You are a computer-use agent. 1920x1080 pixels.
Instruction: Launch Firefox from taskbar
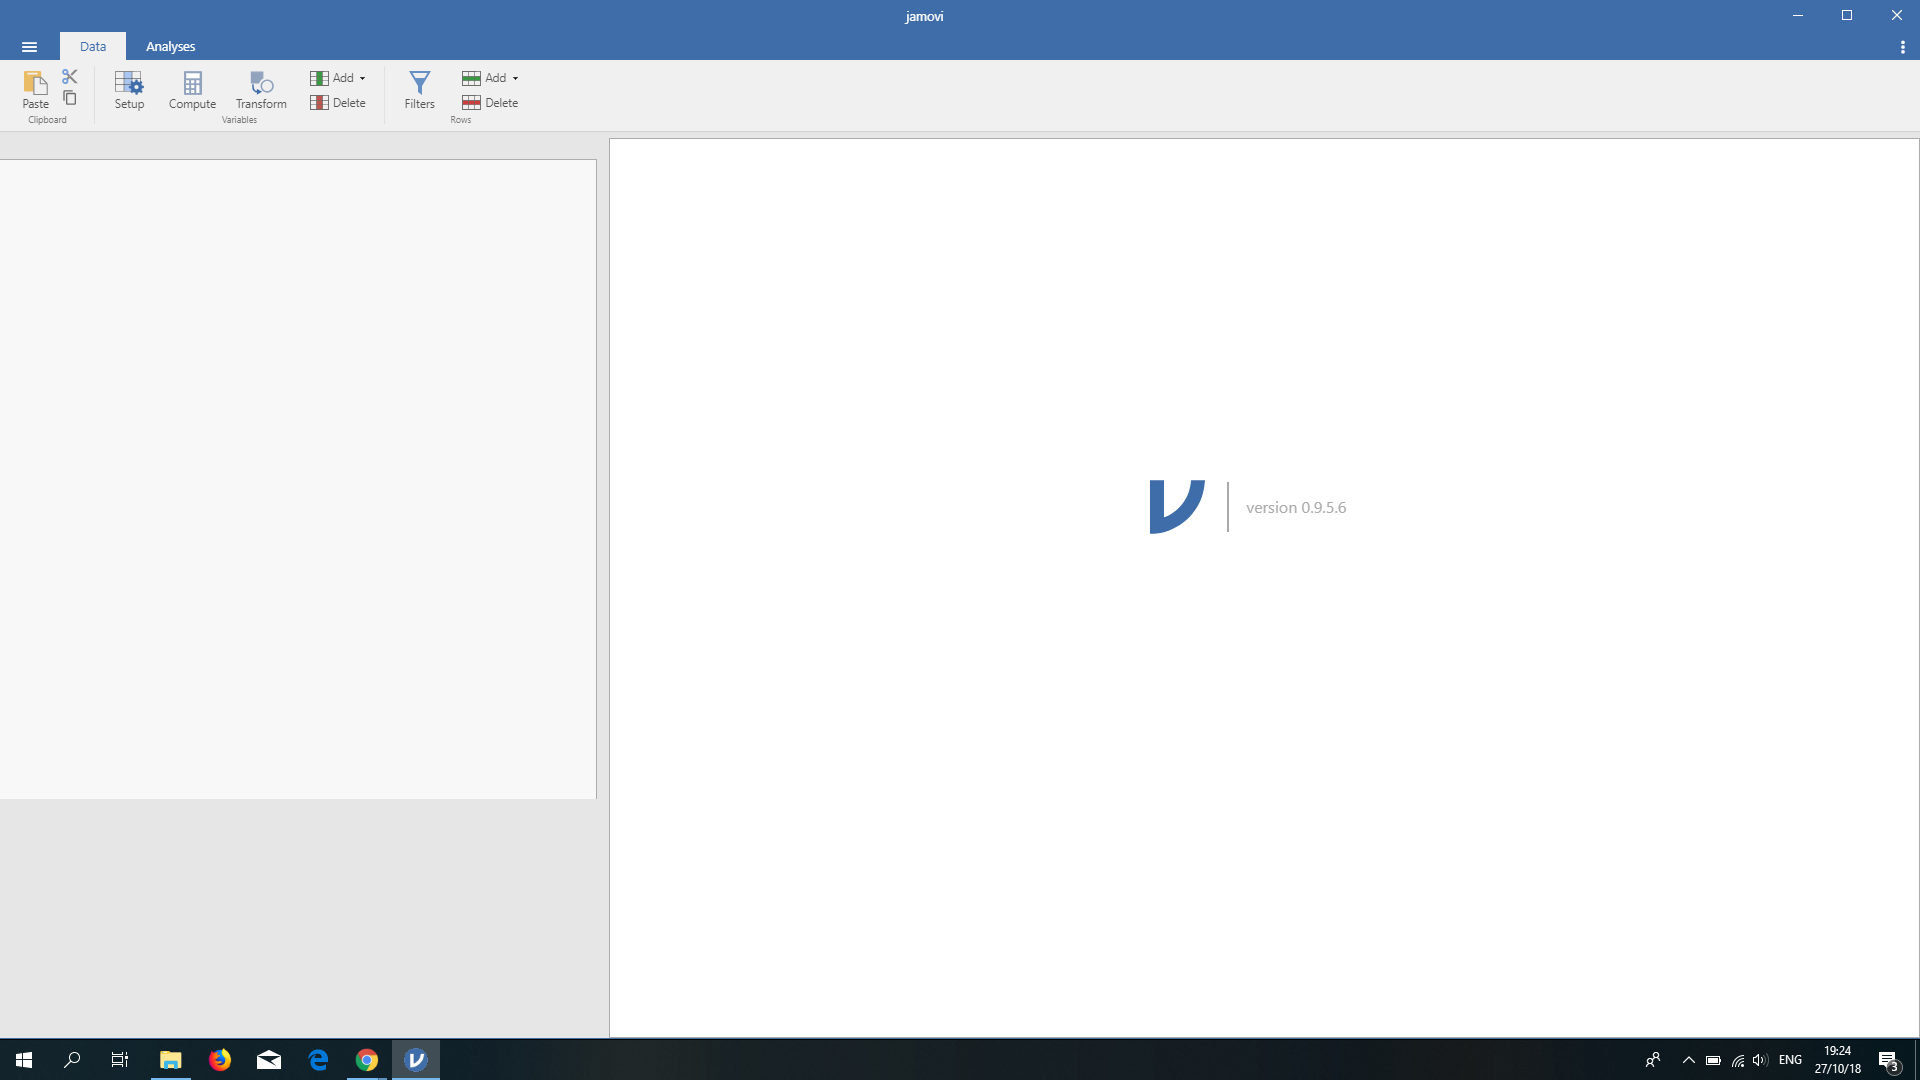click(220, 1060)
